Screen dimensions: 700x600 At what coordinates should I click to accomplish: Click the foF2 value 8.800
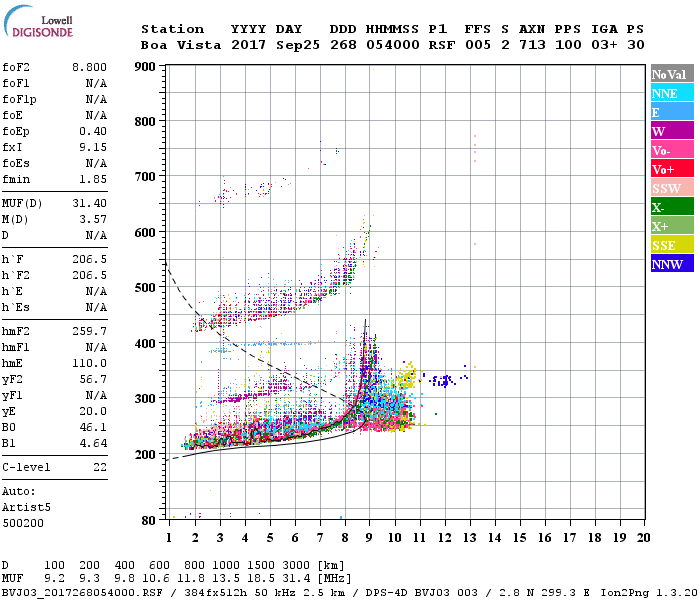point(89,67)
